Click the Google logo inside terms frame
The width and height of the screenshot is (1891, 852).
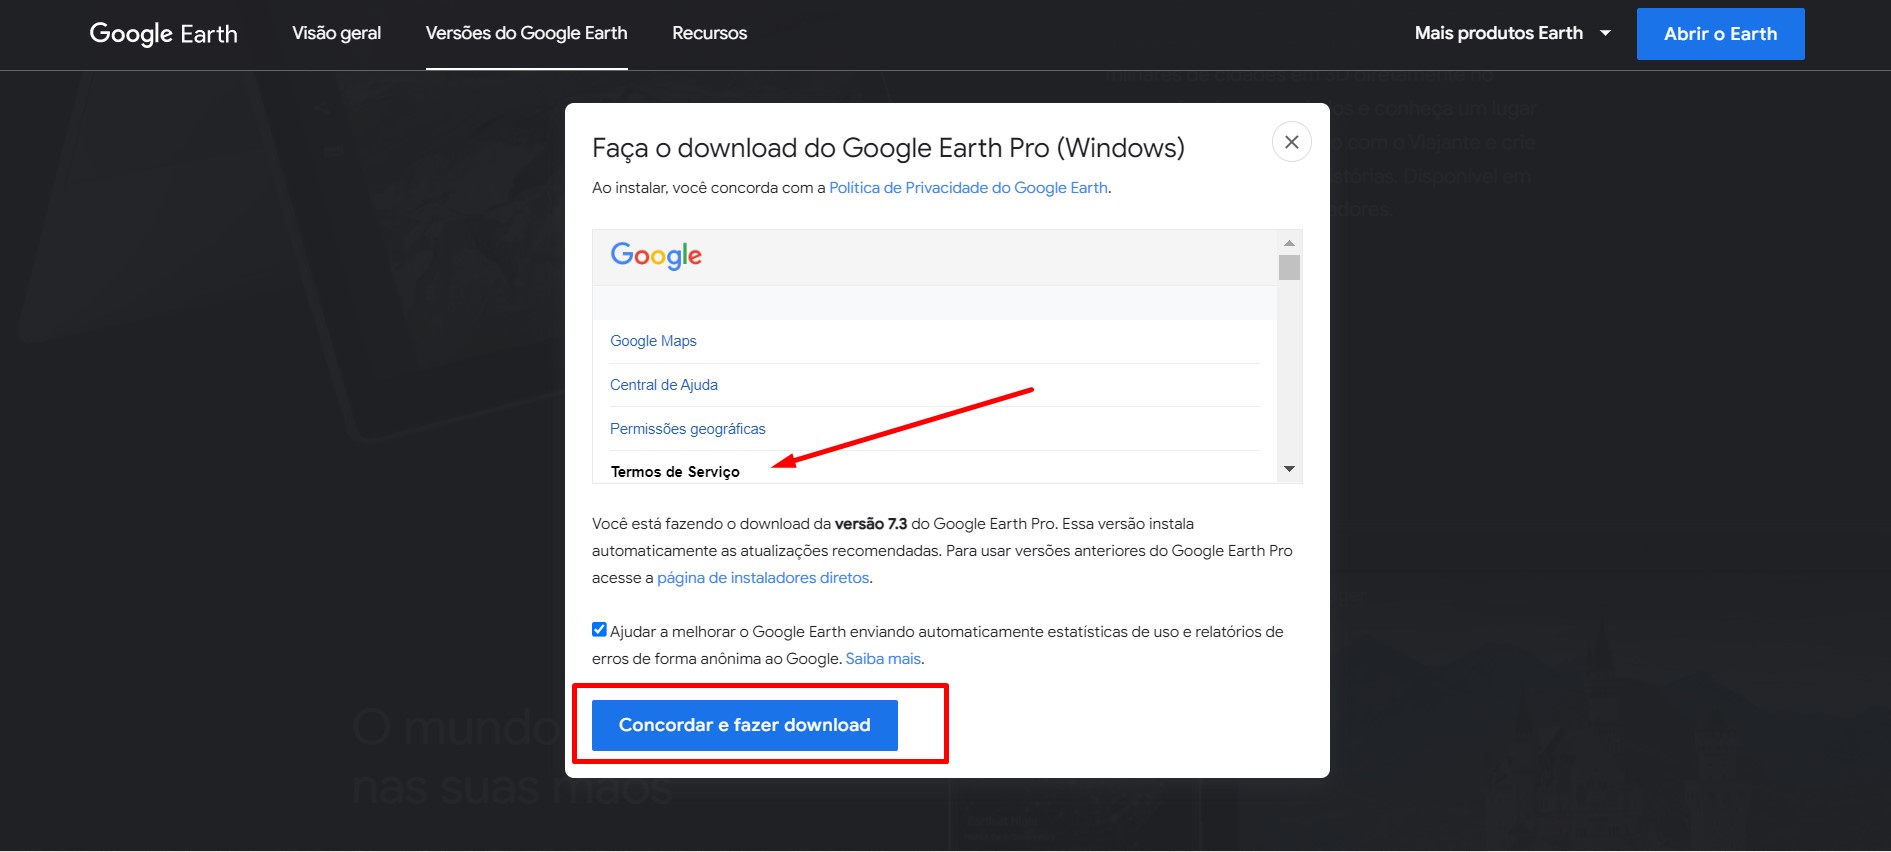pyautogui.click(x=654, y=256)
